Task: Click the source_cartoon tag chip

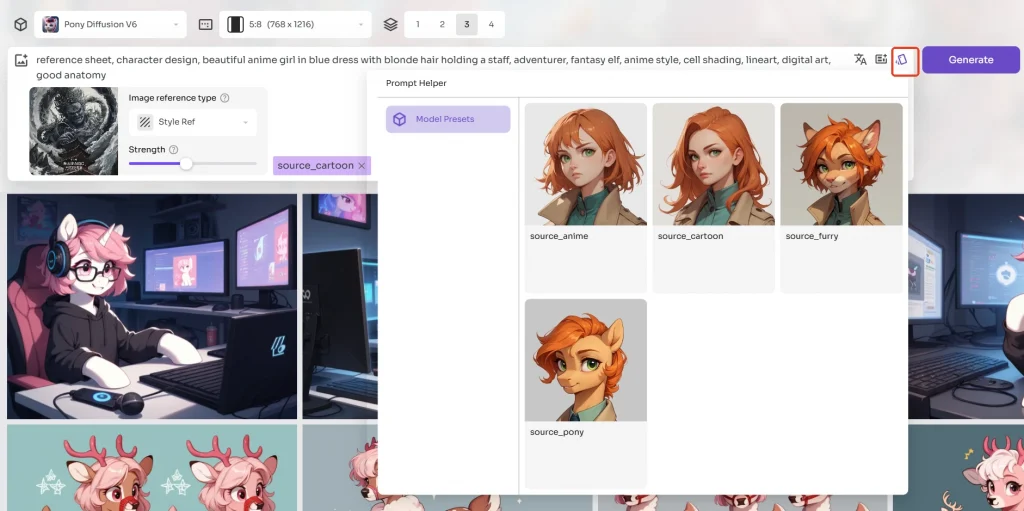Action: pos(321,166)
